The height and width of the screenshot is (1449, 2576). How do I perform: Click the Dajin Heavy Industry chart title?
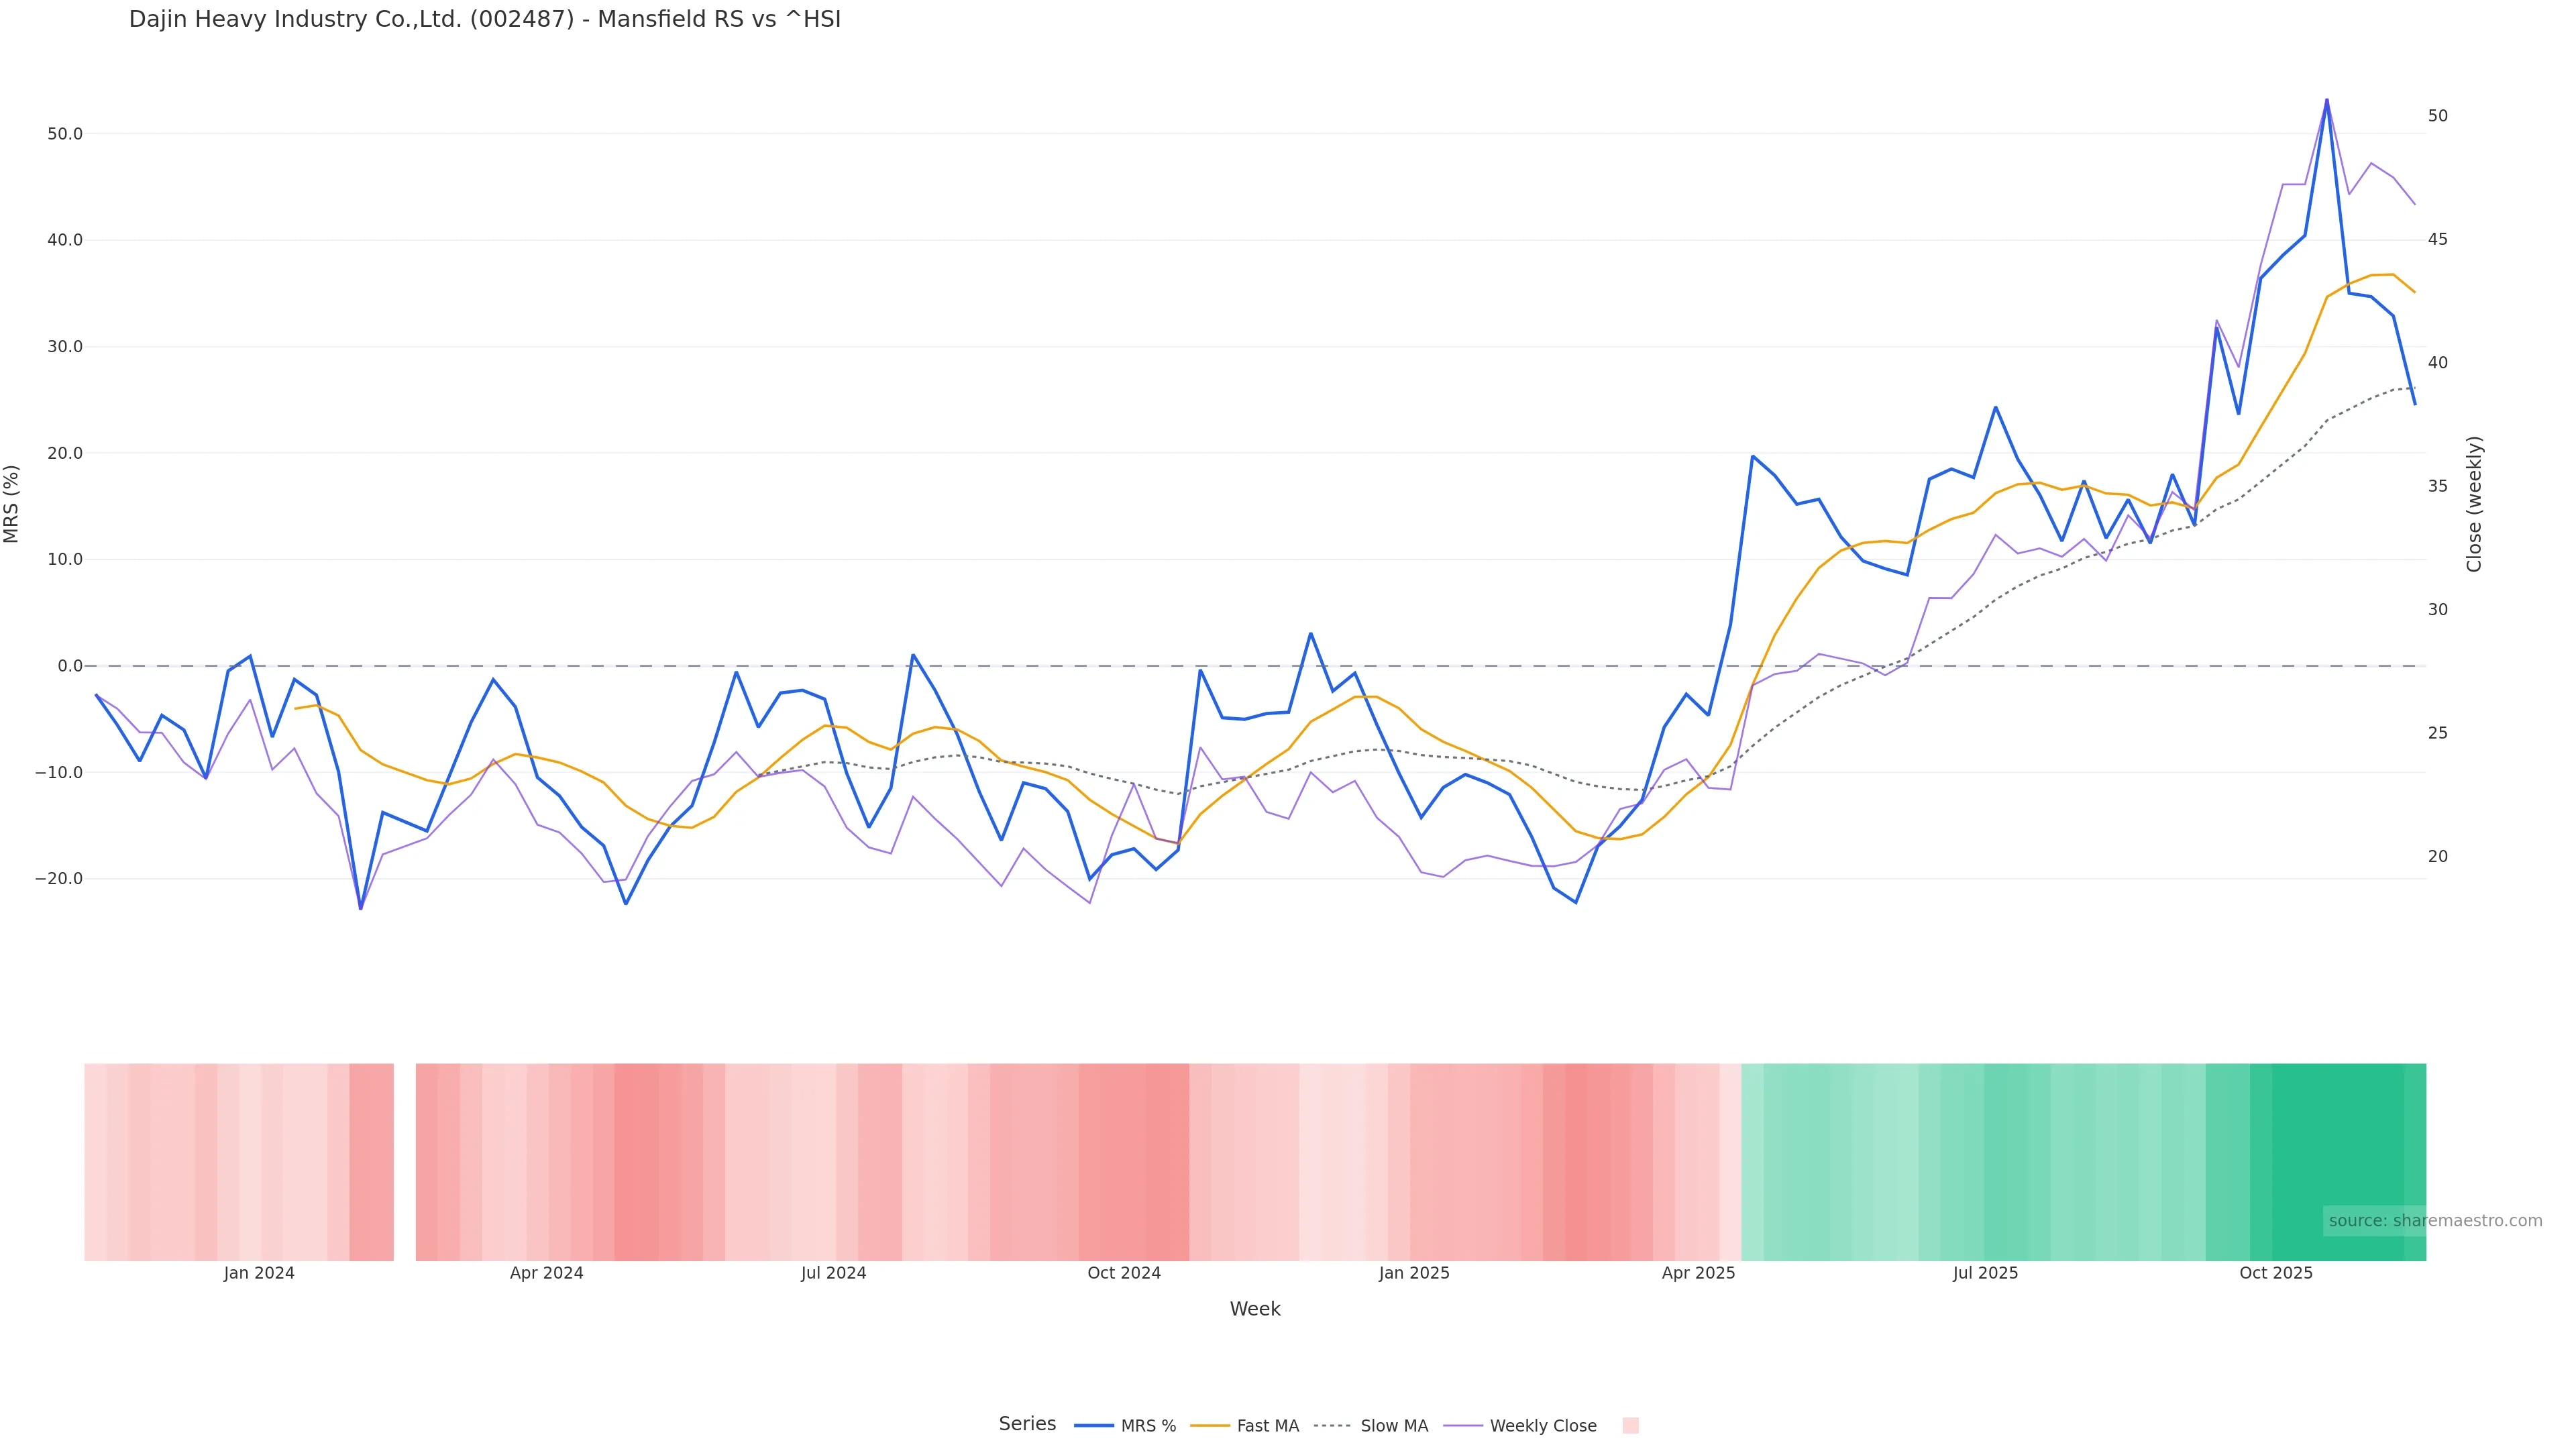pos(485,20)
